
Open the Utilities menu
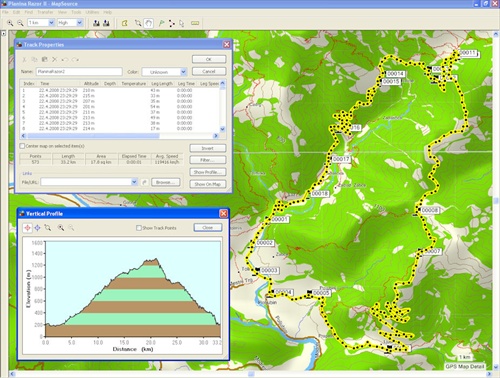click(x=92, y=12)
